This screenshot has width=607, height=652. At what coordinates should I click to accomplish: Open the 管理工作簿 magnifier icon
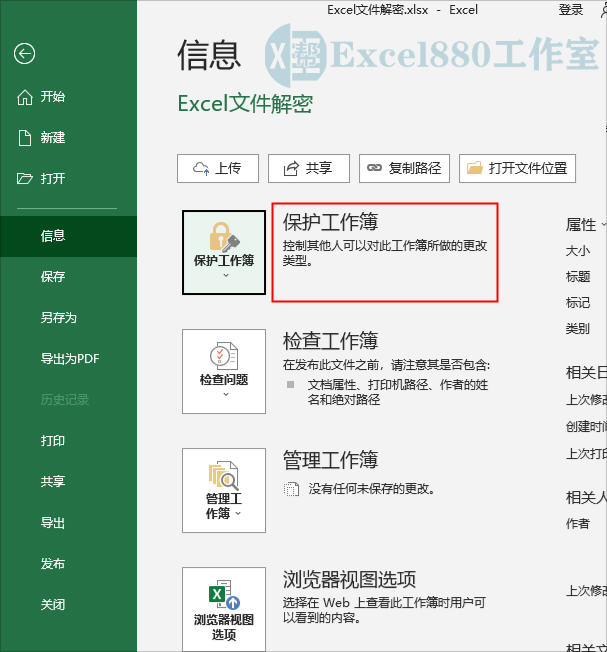pos(224,475)
